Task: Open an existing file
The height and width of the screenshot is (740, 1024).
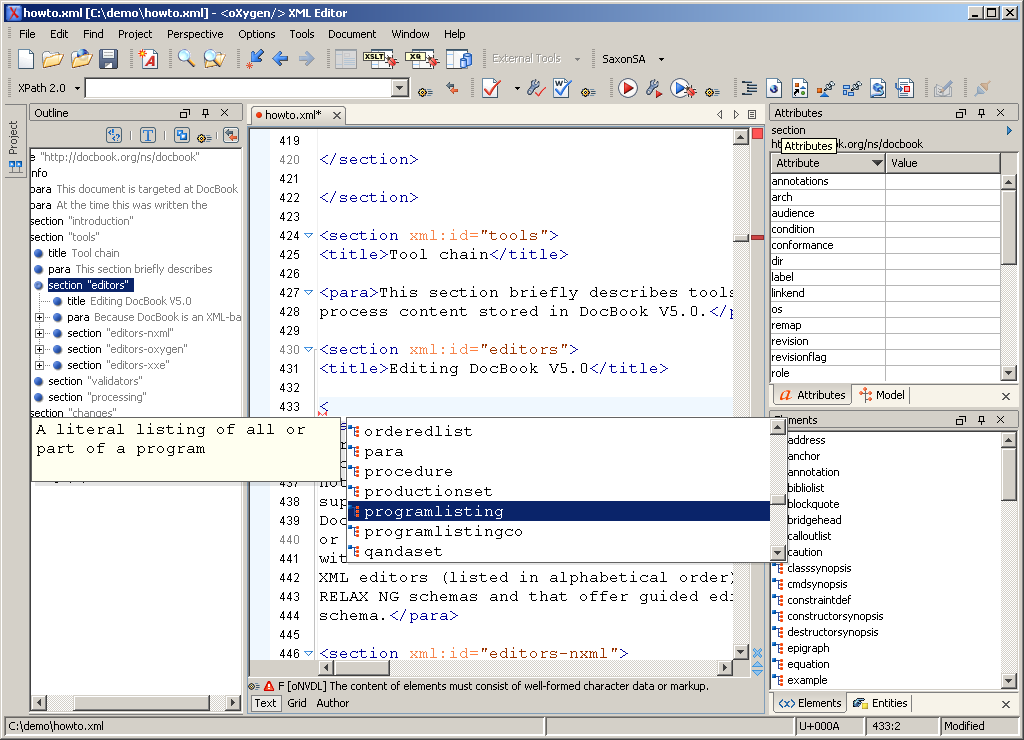Action: tap(52, 60)
